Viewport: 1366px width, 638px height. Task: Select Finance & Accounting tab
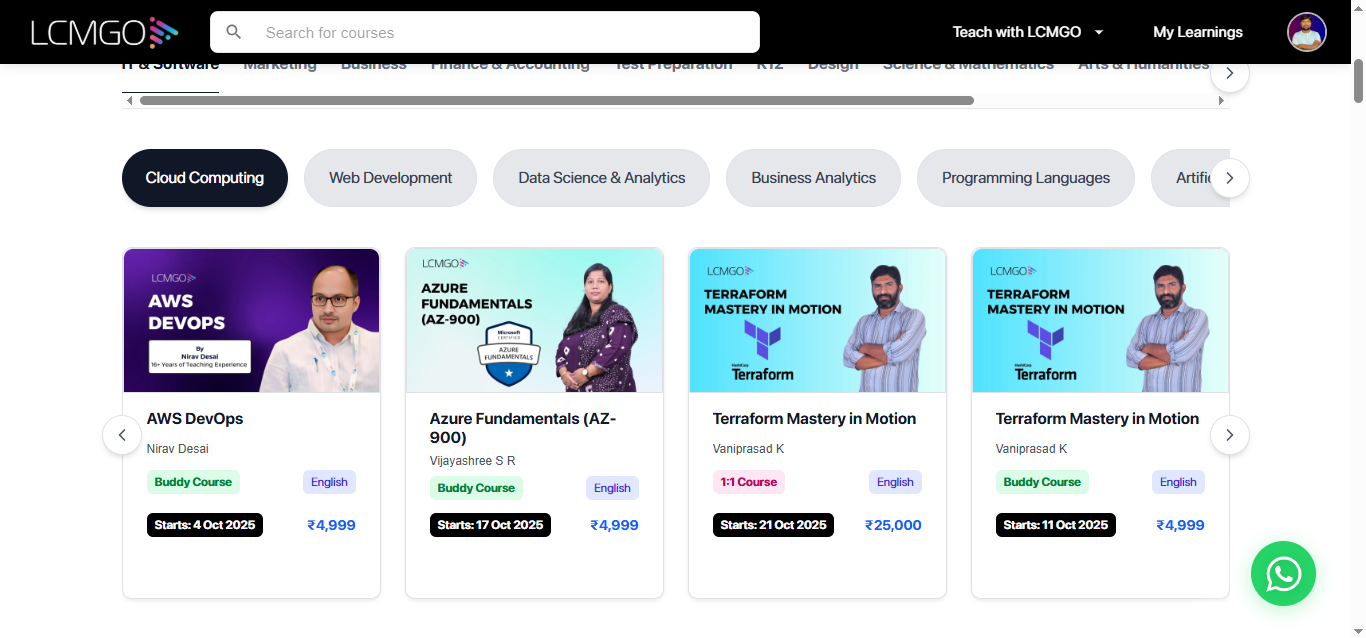510,69
